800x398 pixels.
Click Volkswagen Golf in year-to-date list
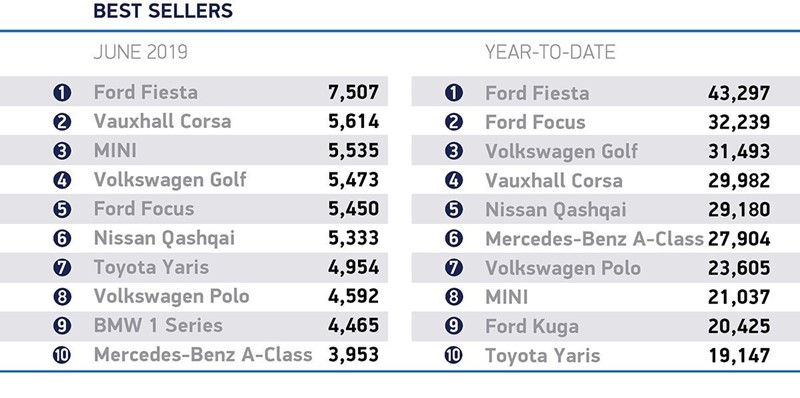point(561,152)
